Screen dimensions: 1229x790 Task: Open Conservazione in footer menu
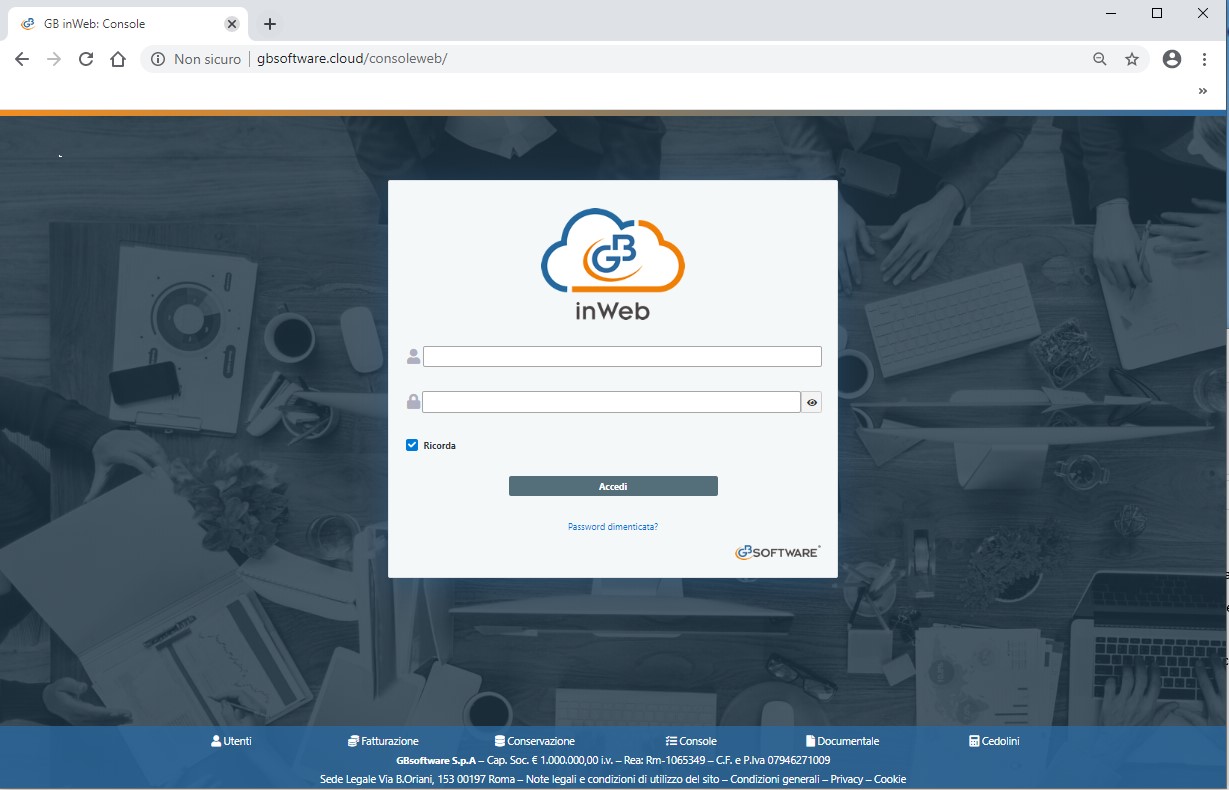click(535, 741)
